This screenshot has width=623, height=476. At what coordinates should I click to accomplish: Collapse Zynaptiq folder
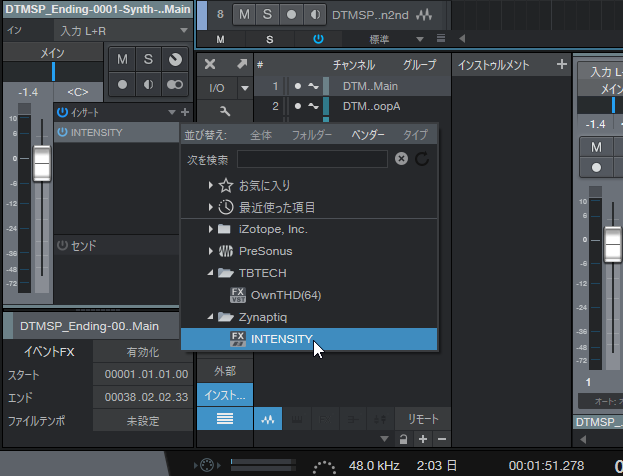coord(210,317)
